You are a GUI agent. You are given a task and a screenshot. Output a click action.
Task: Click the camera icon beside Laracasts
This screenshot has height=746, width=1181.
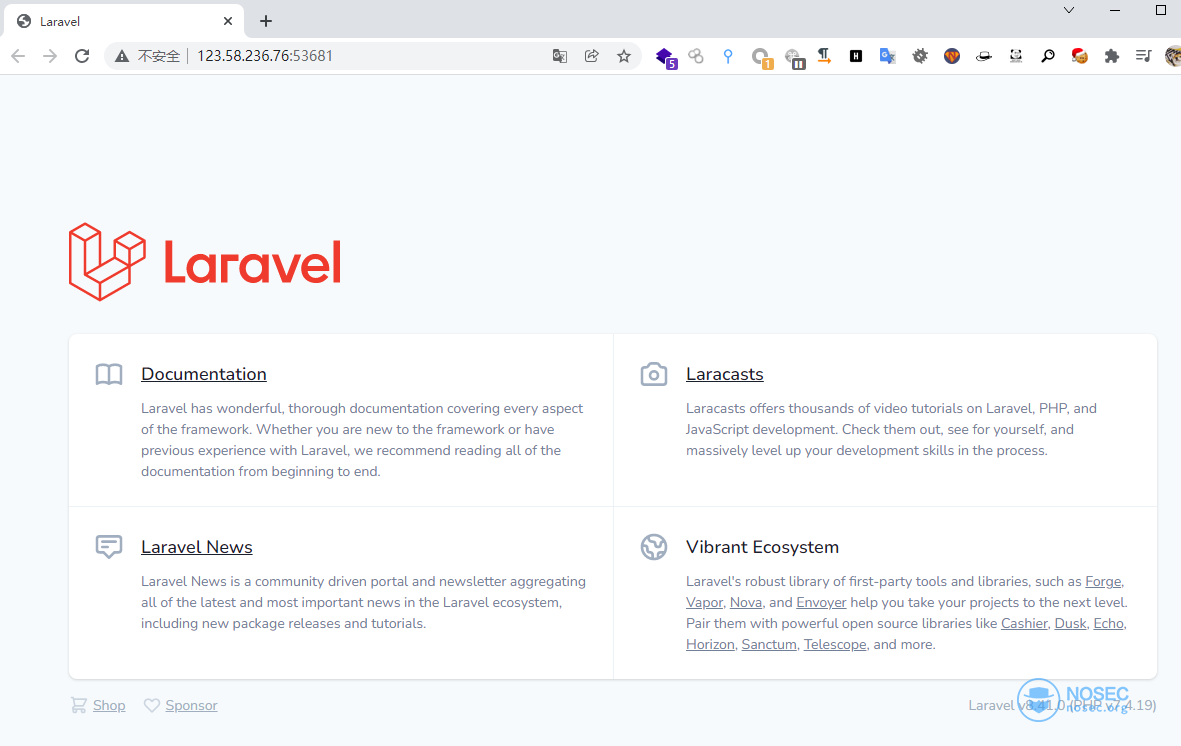654,375
